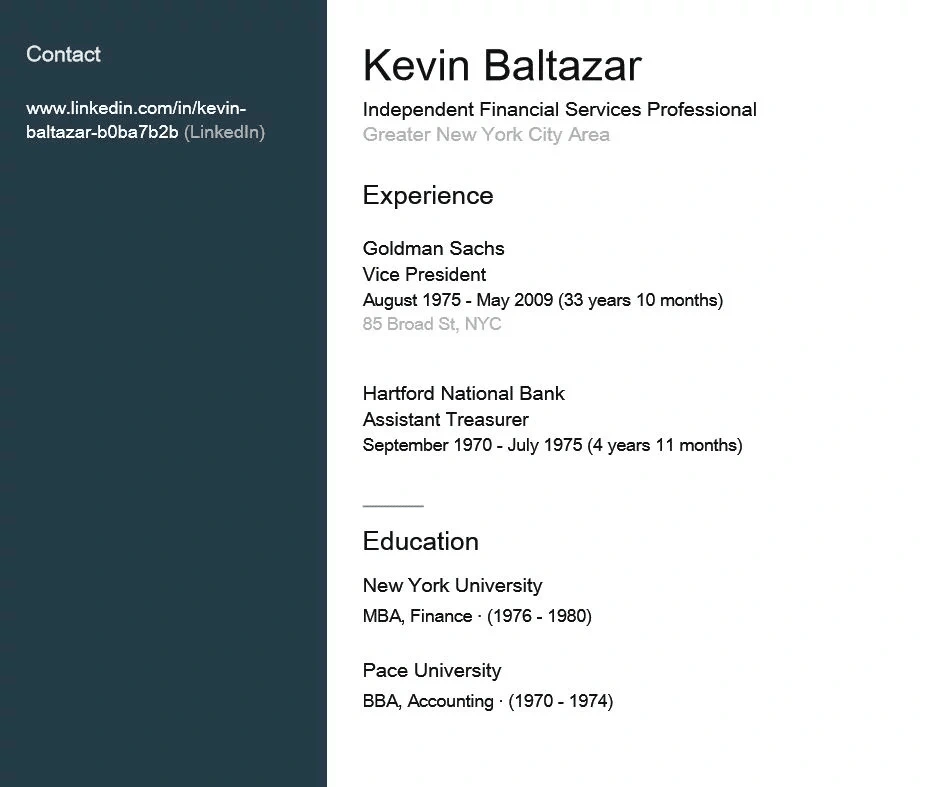Click the Independent Financial Services Professional headline
Viewport: 926px width, 787px height.
pyautogui.click(x=559, y=110)
